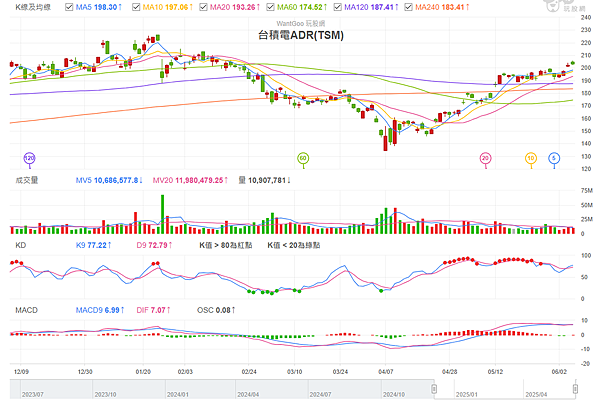Click the MA240 183.41 value label
Image resolution: width=600 pixels, height=402 pixels.
[442, 7]
